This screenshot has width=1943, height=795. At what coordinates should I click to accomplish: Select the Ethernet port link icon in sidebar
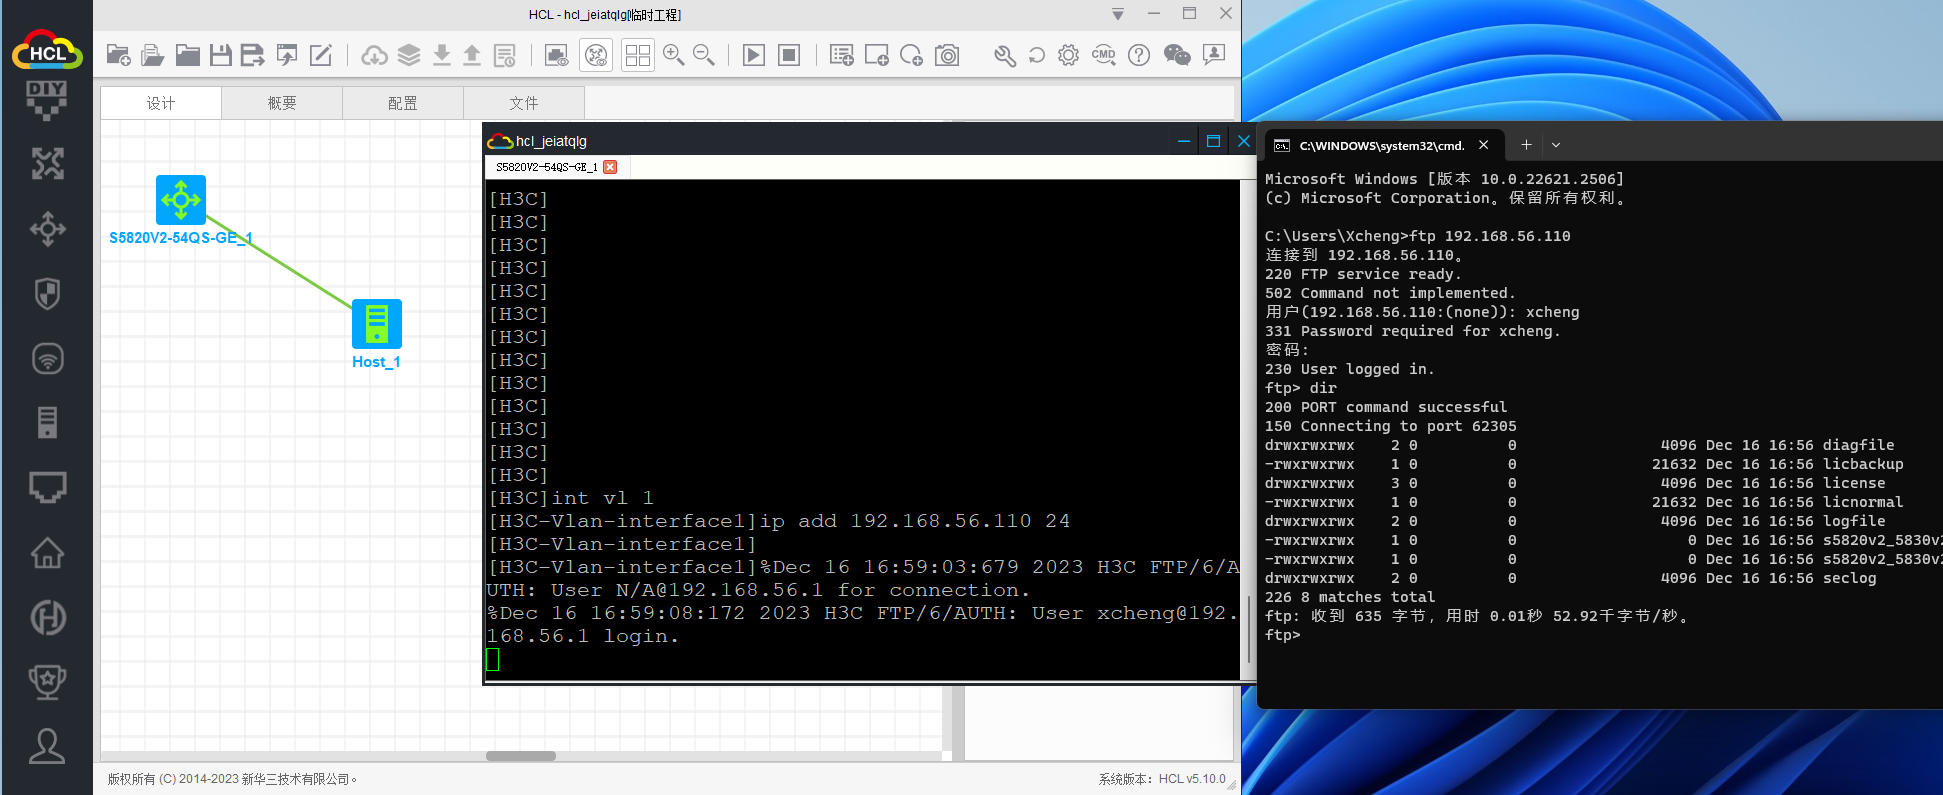point(47,487)
